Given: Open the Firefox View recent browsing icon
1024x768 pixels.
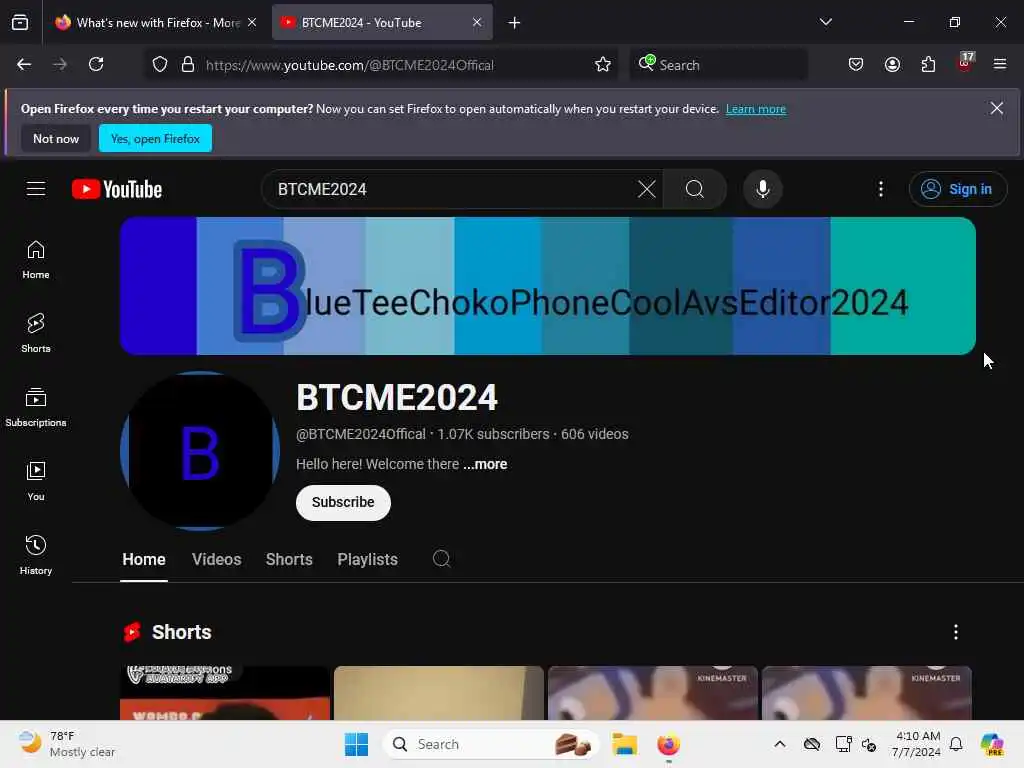Looking at the screenshot, I should click(20, 22).
